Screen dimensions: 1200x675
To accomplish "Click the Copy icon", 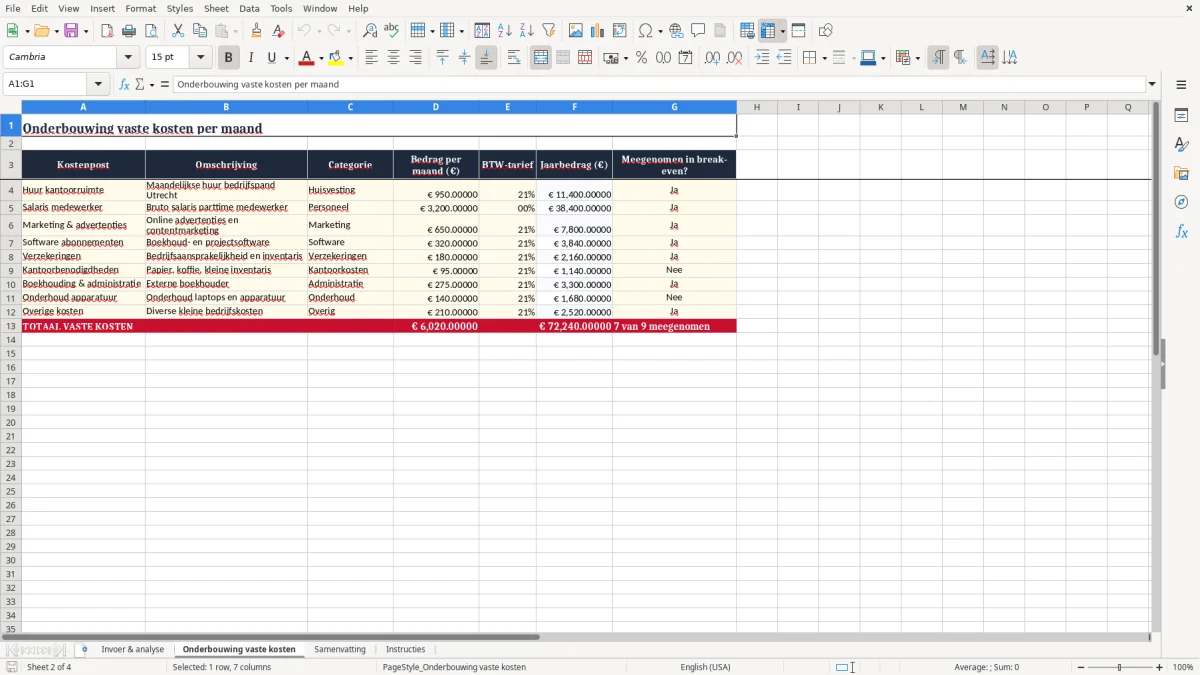I will coord(200,31).
